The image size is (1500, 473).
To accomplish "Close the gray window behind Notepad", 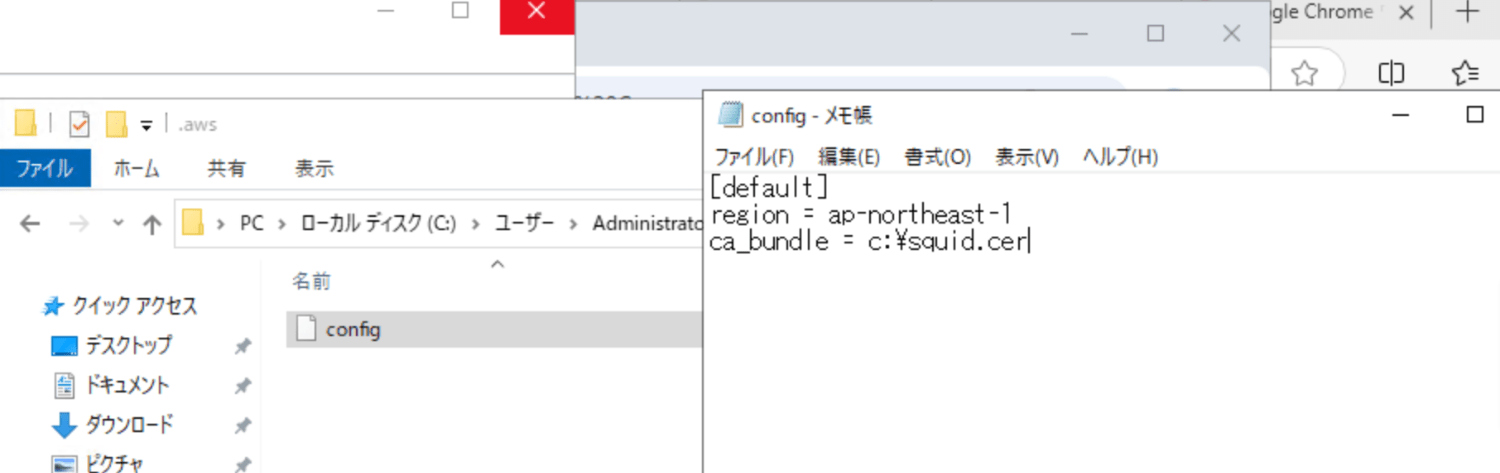I will (x=1232, y=34).
